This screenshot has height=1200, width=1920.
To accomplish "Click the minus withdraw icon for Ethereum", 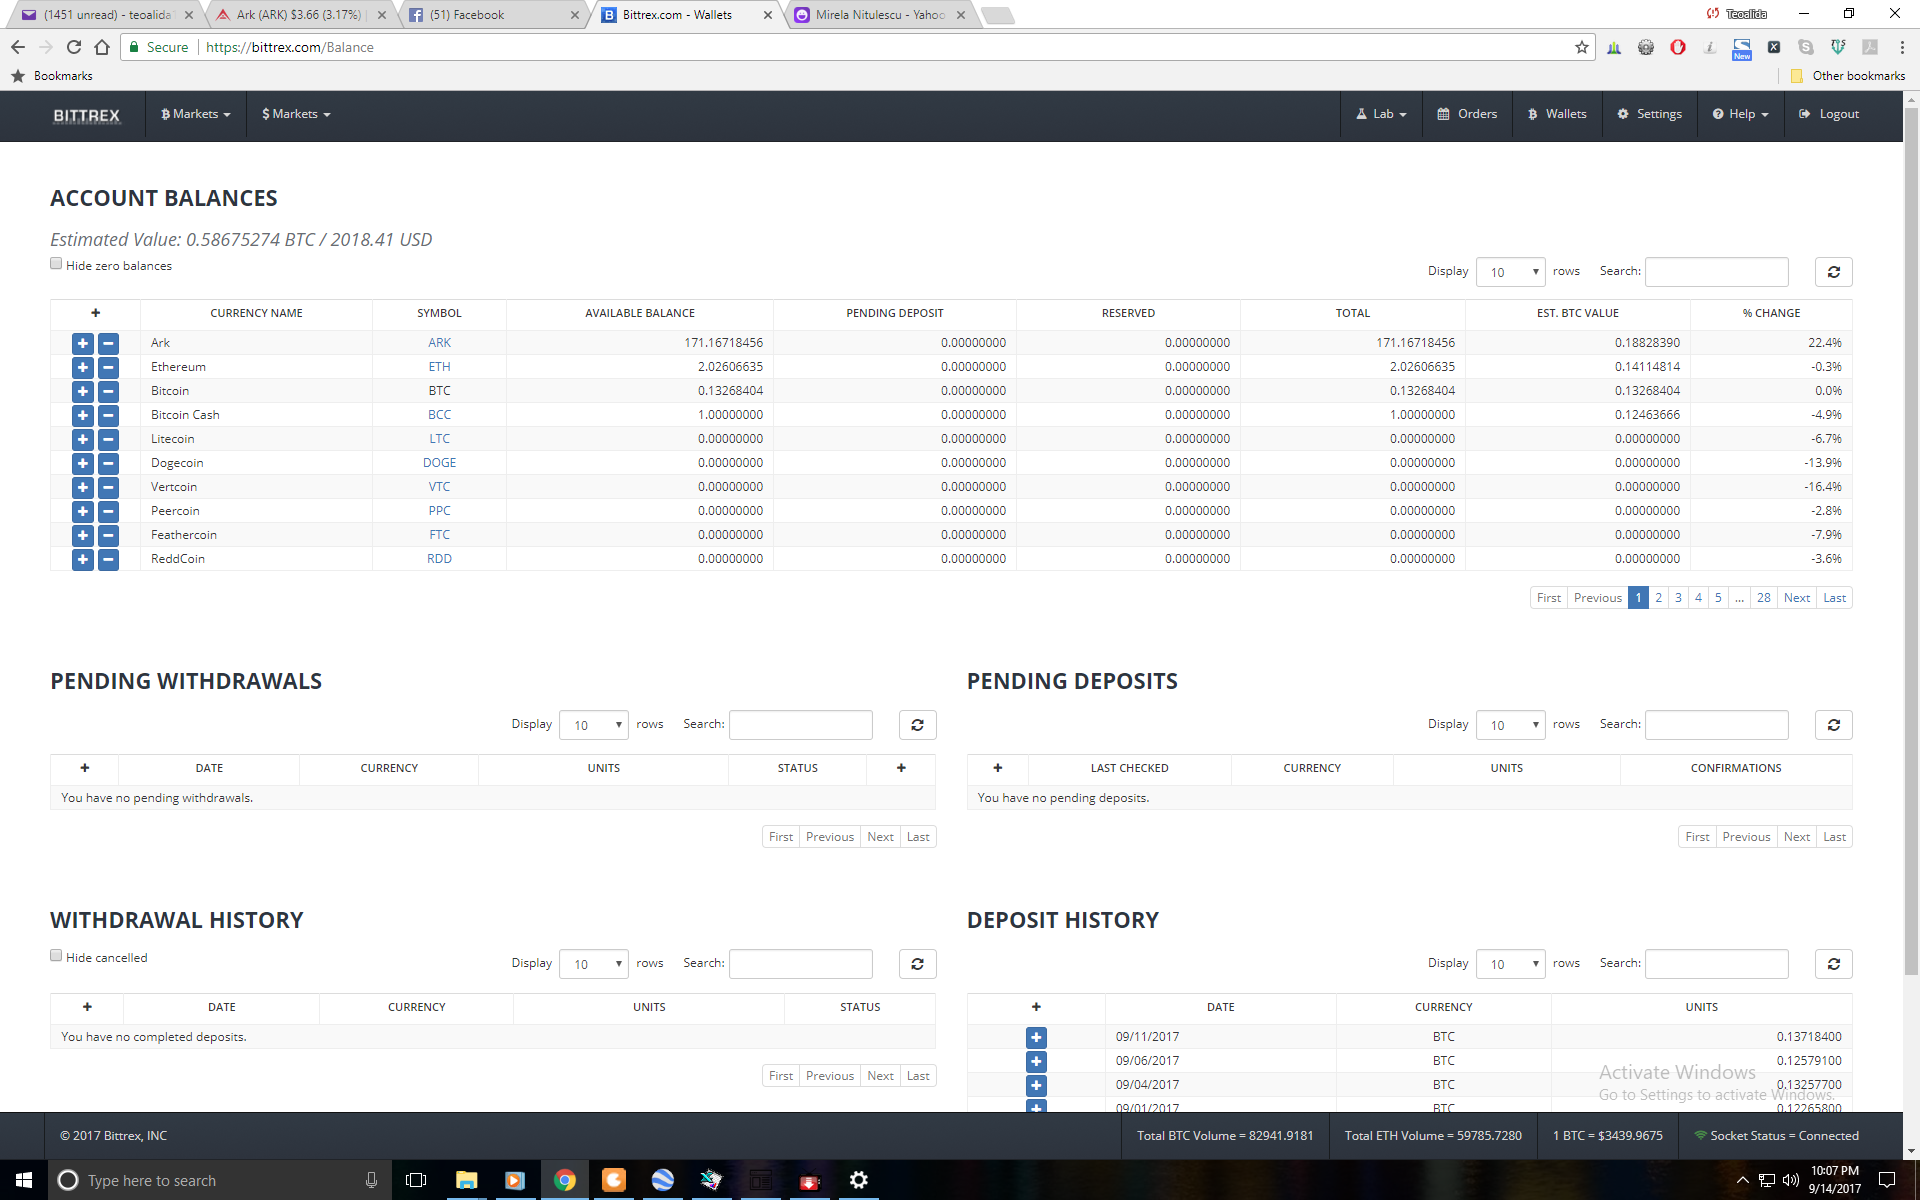I will pos(108,367).
